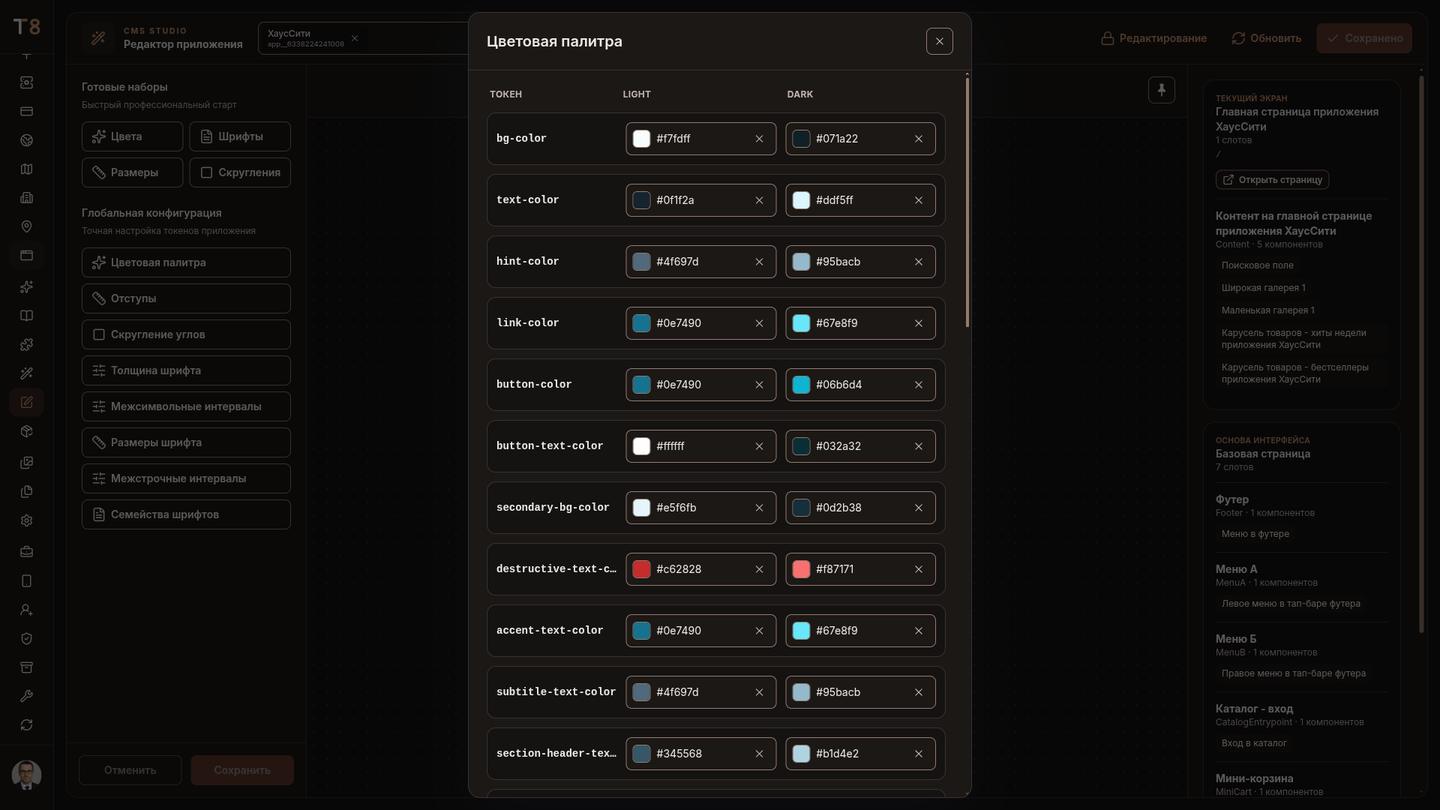Clear the dark text-color value
Screen dimensions: 1440x810
coord(918,200)
